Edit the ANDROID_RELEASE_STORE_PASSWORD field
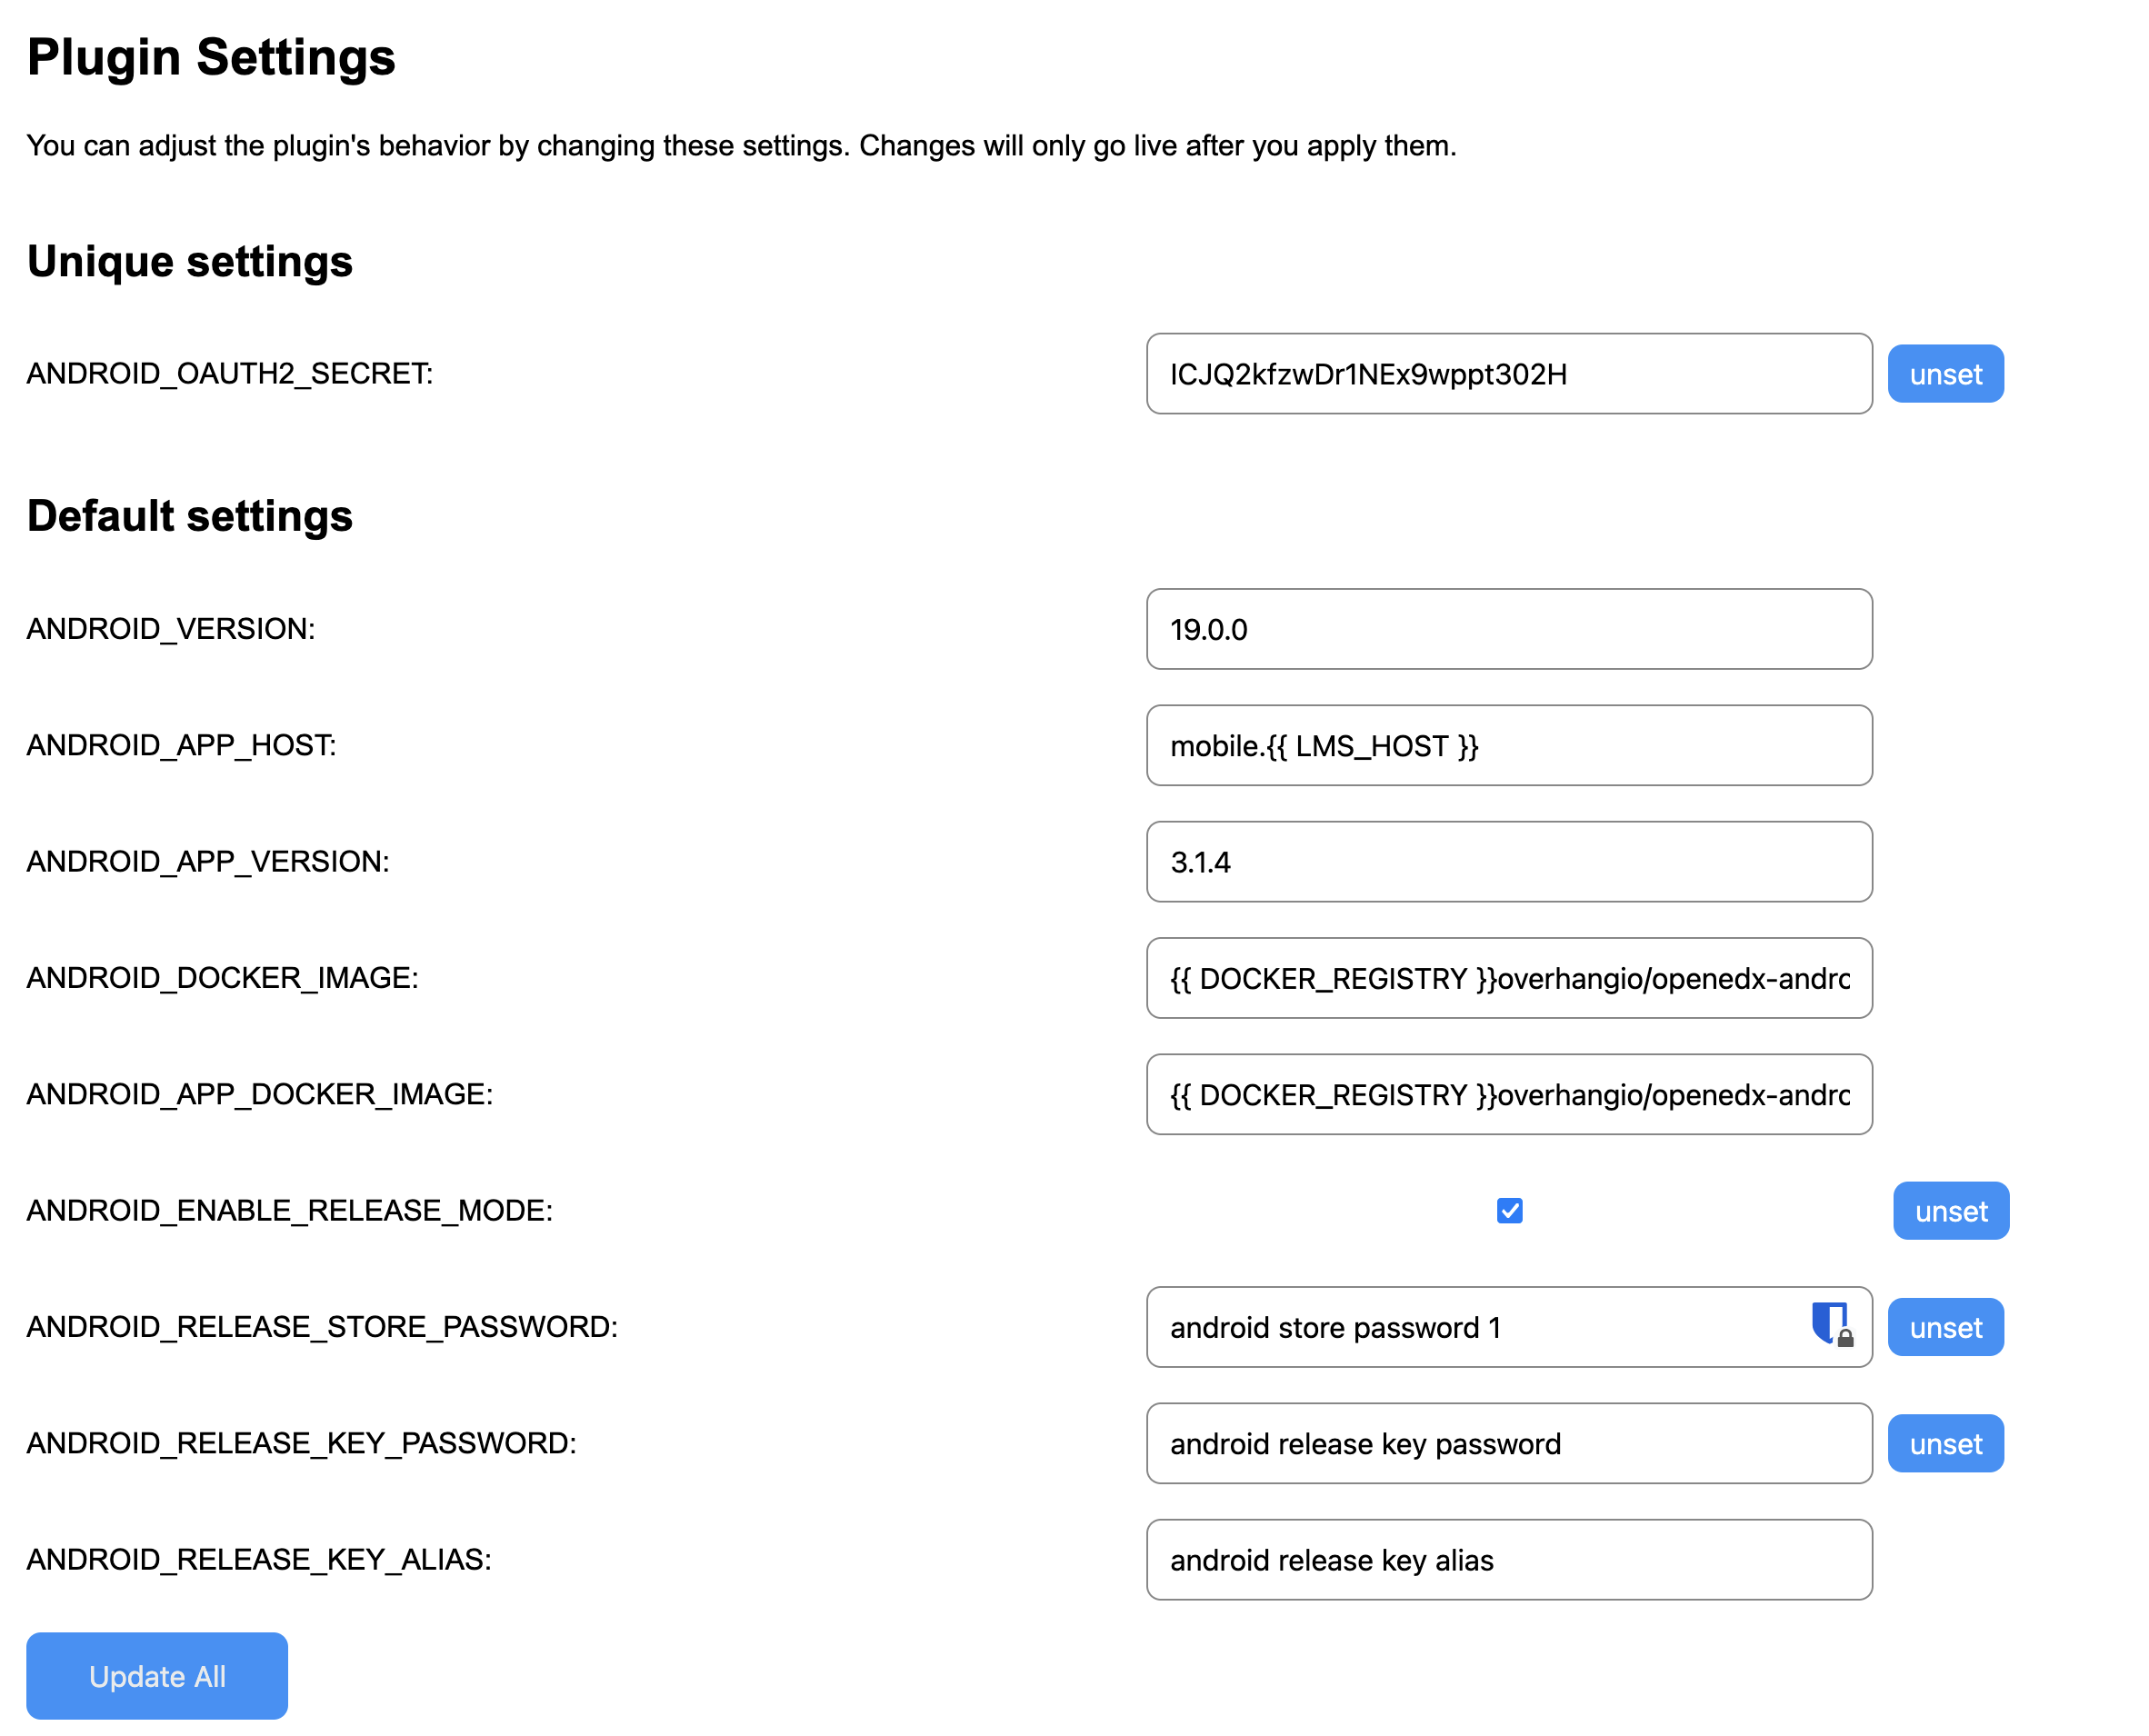This screenshot has height=1736, width=2149. [x=1509, y=1327]
